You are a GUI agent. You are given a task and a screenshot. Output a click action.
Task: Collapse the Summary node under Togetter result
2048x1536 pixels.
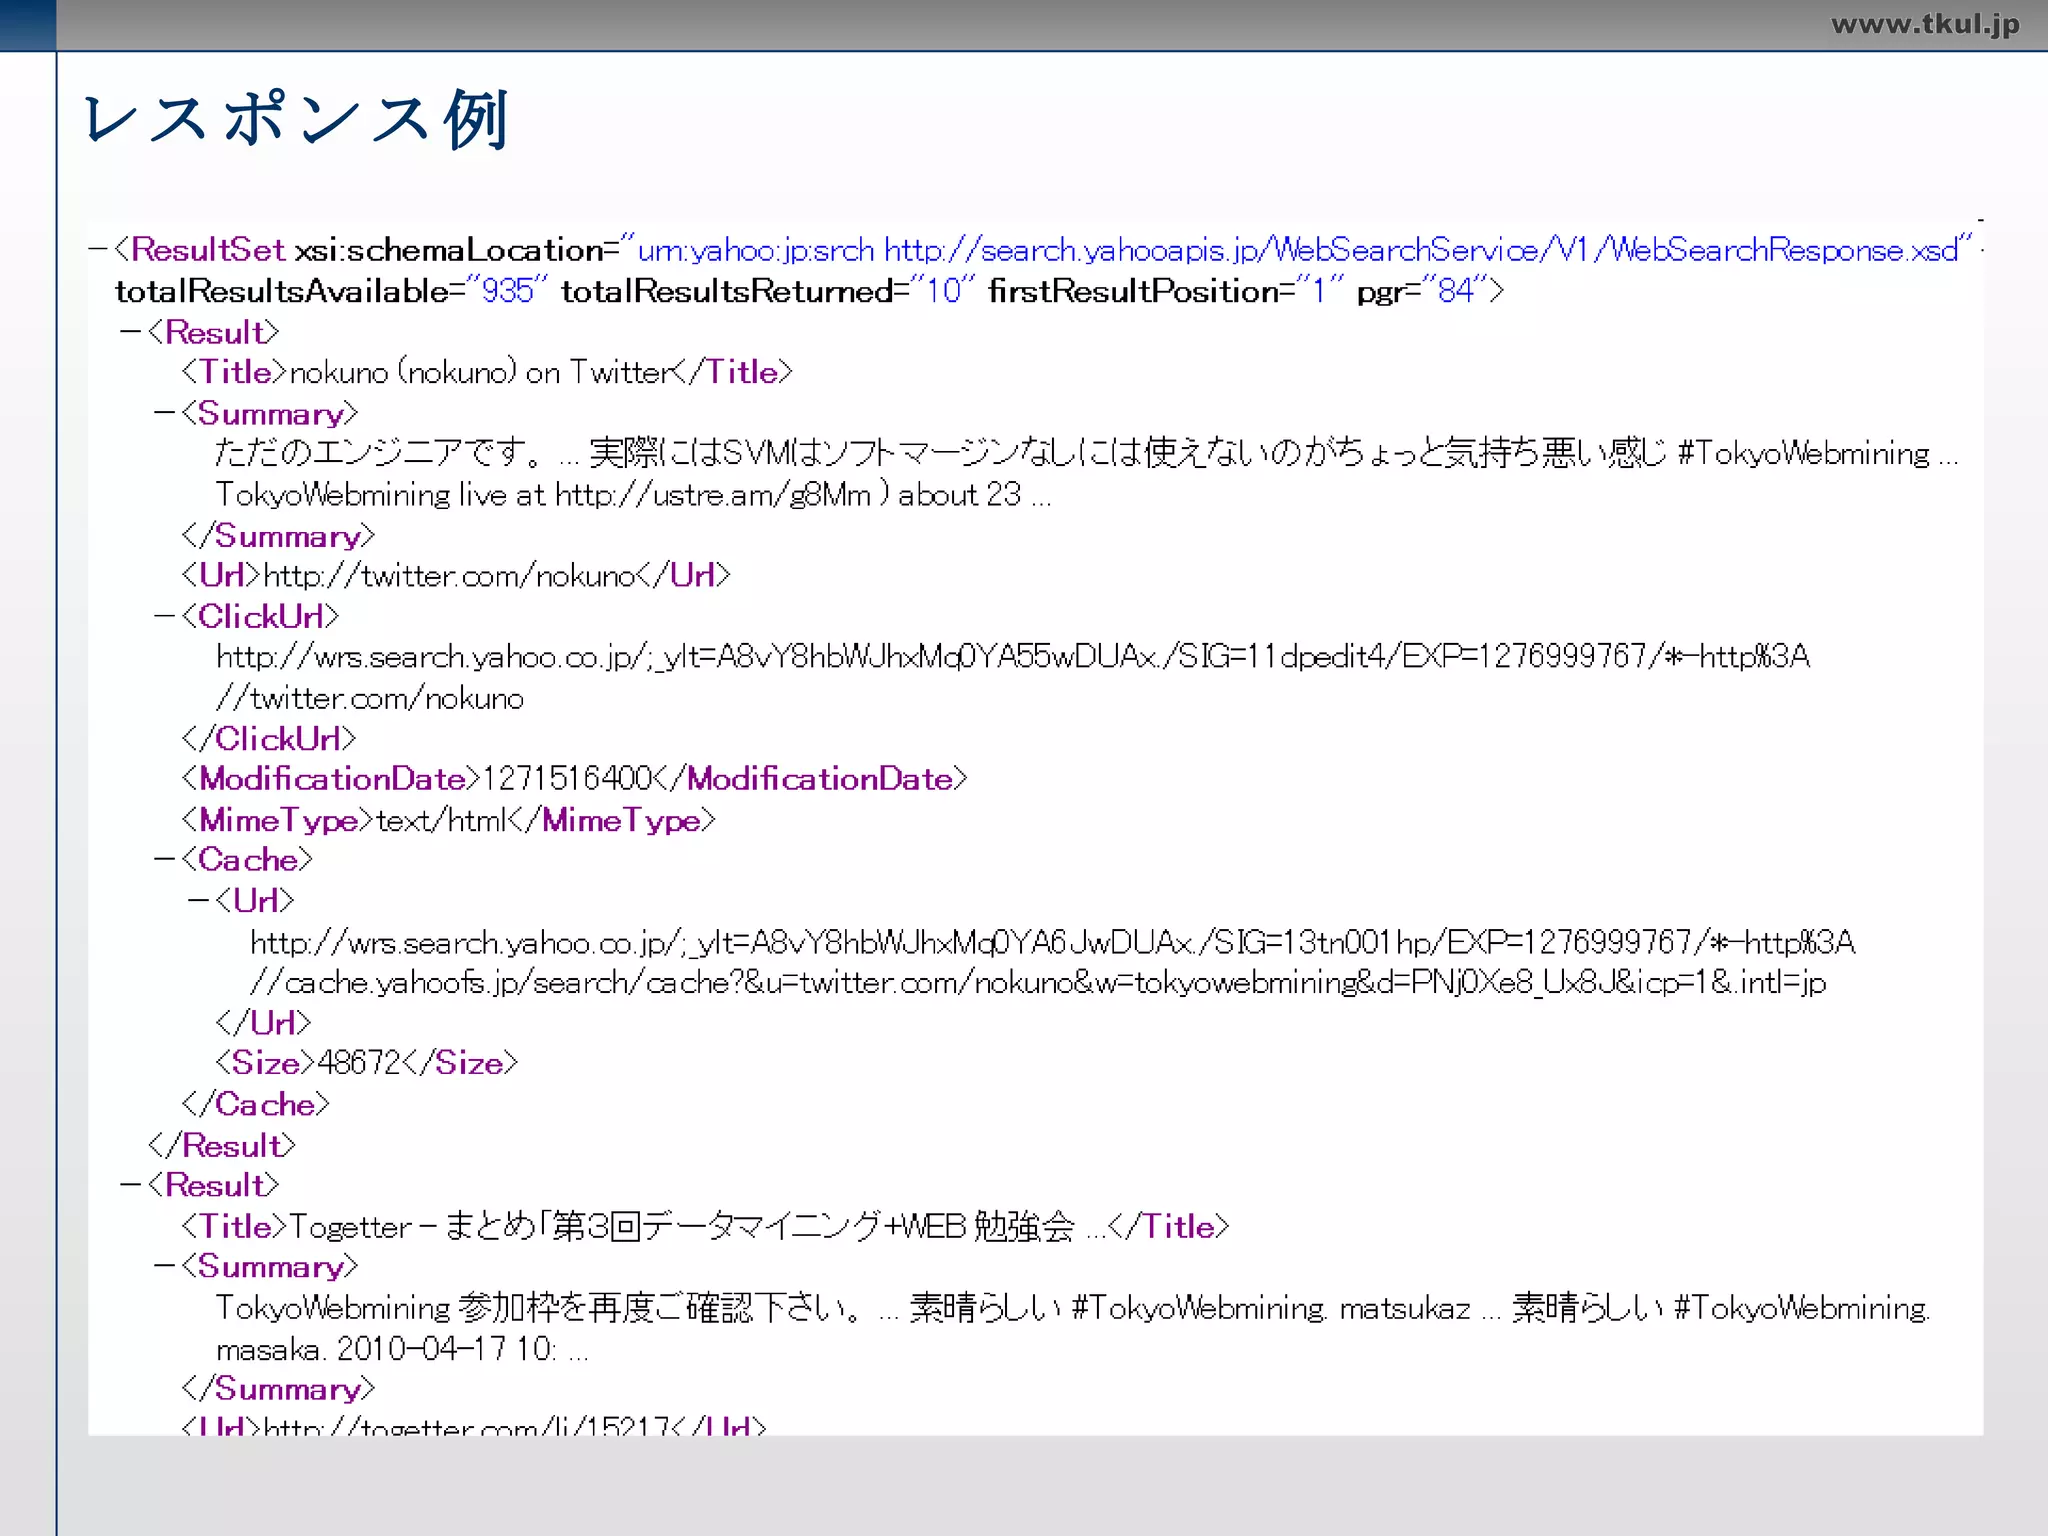[165, 1266]
